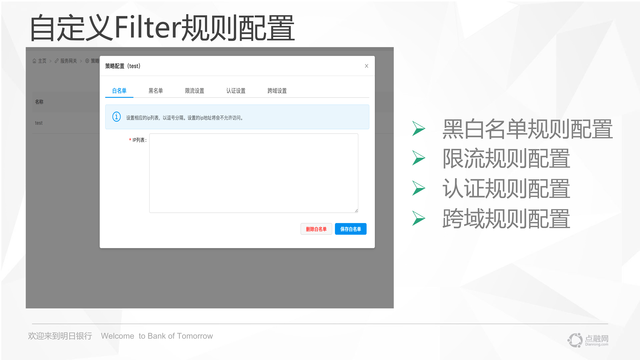Click the red 删除白名单 button

pyautogui.click(x=316, y=229)
